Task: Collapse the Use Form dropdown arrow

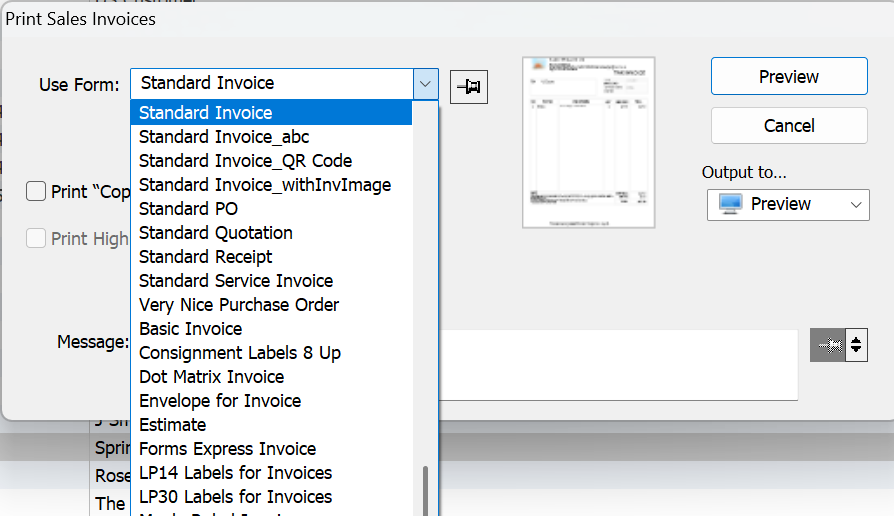Action: 425,84
